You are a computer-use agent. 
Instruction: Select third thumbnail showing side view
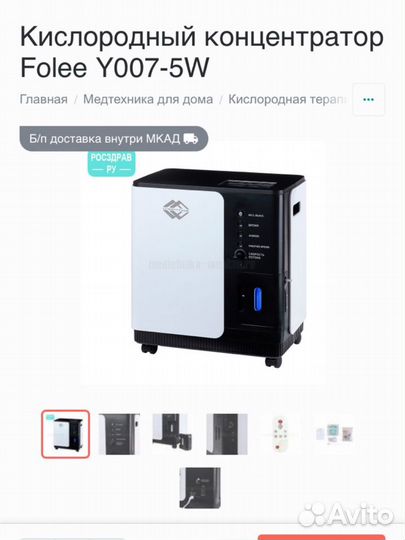coord(173,434)
